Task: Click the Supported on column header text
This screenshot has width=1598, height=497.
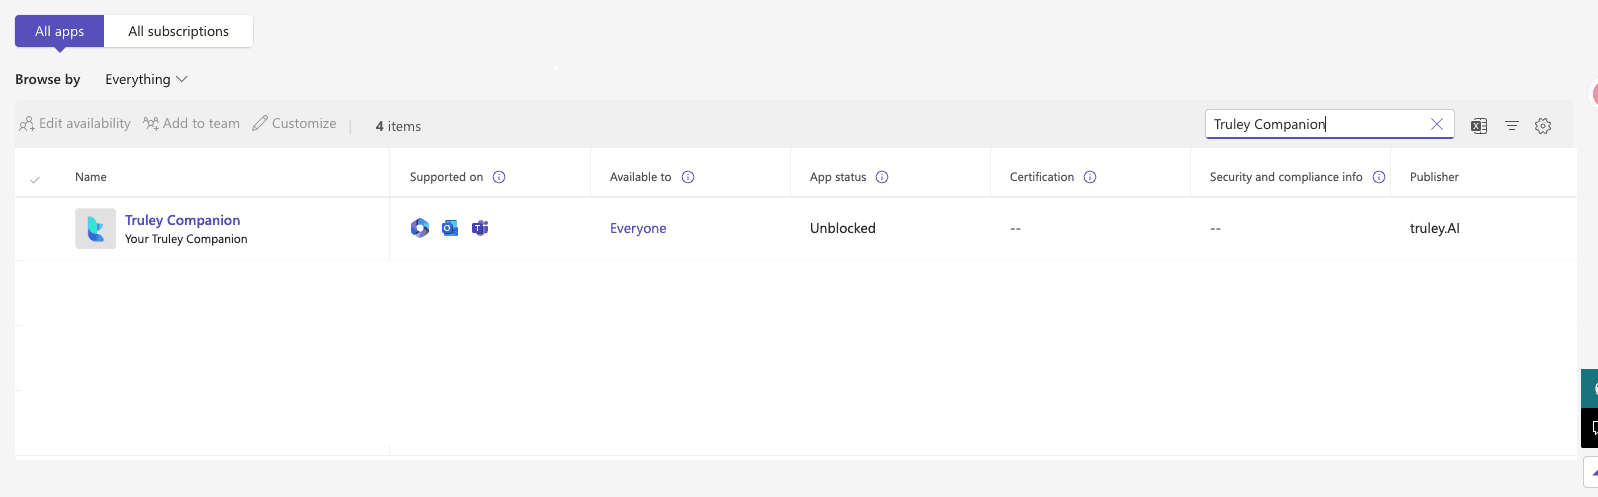Action: (x=446, y=177)
